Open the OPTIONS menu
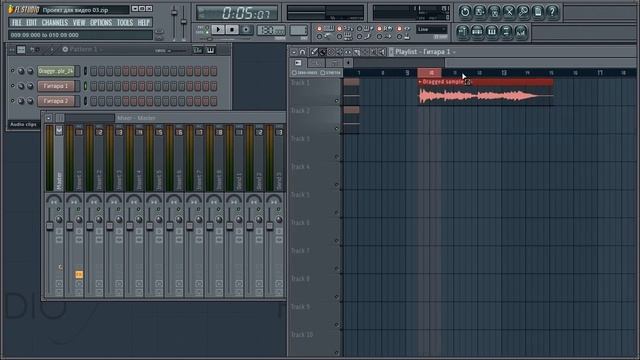The width and height of the screenshot is (640, 360). tap(101, 22)
